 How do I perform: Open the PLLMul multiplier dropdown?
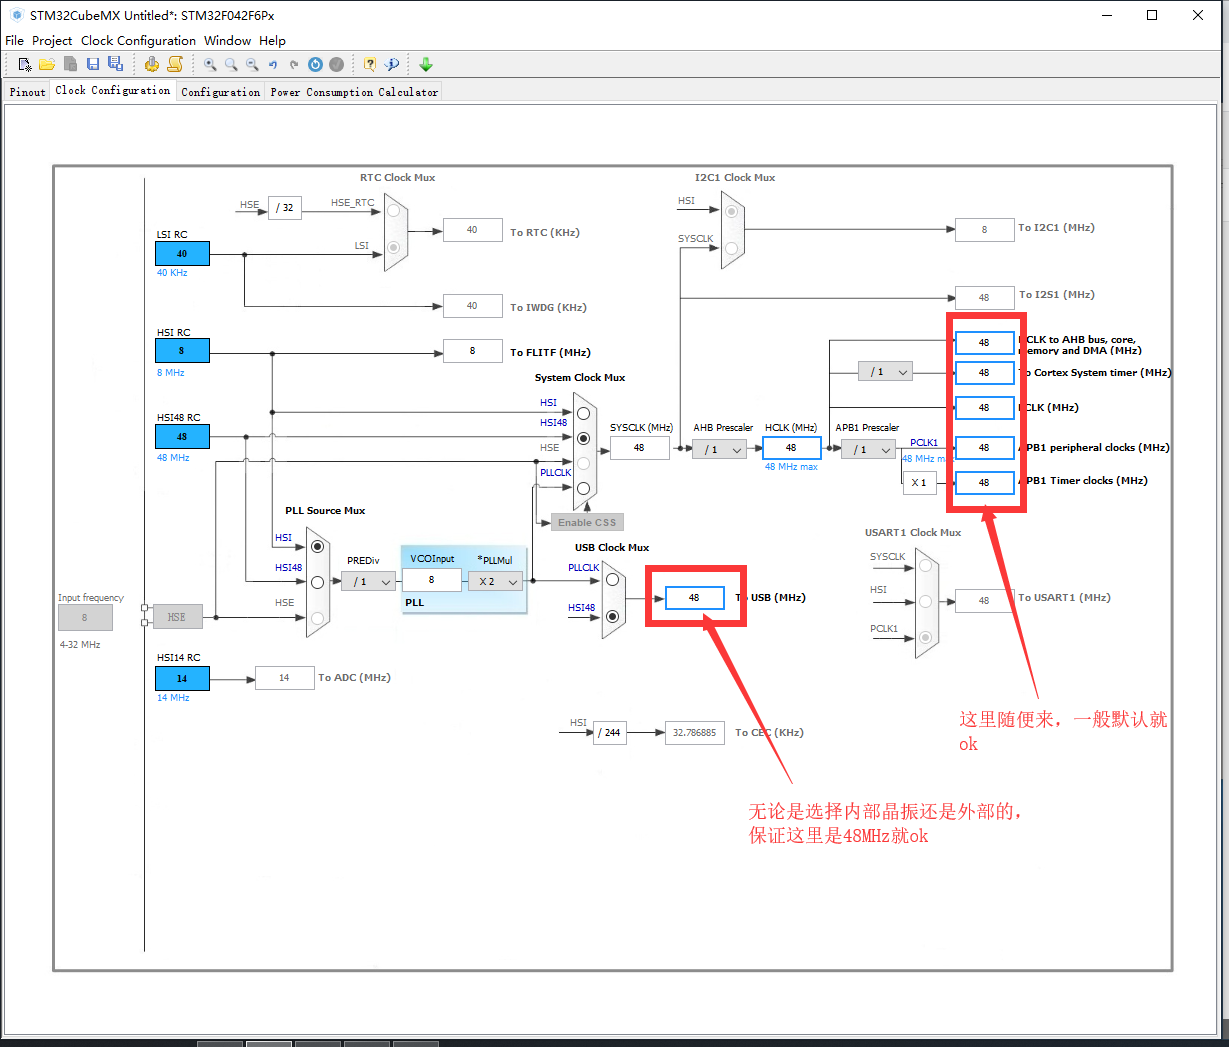coord(495,581)
